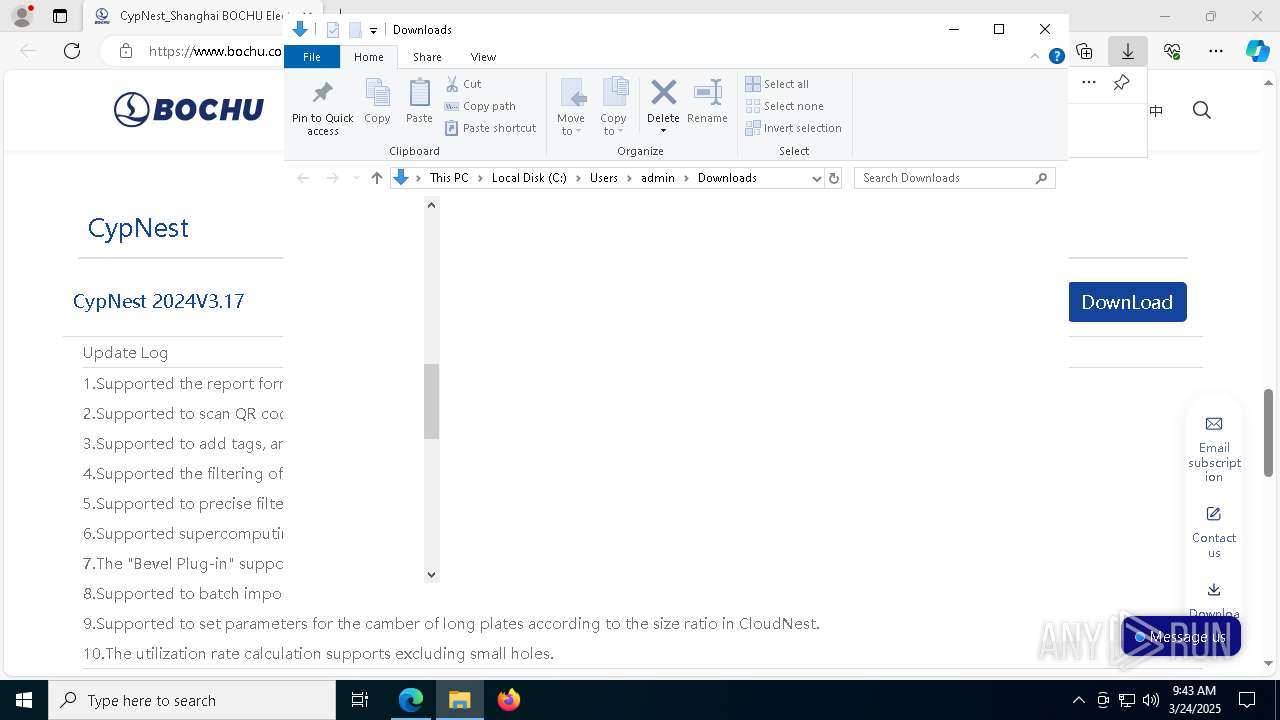Expand address bar history dropdown
This screenshot has width=1280, height=720.
click(x=817, y=178)
